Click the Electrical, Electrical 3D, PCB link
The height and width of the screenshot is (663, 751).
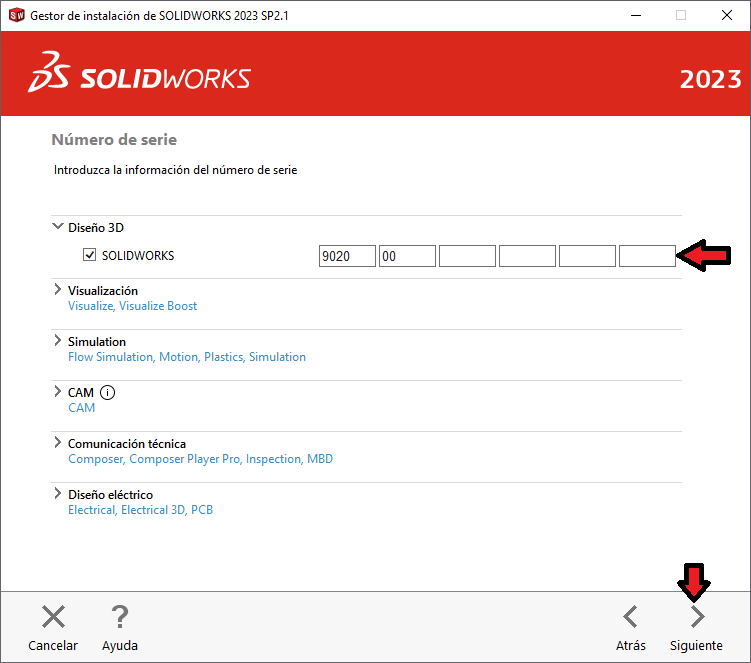(140, 510)
